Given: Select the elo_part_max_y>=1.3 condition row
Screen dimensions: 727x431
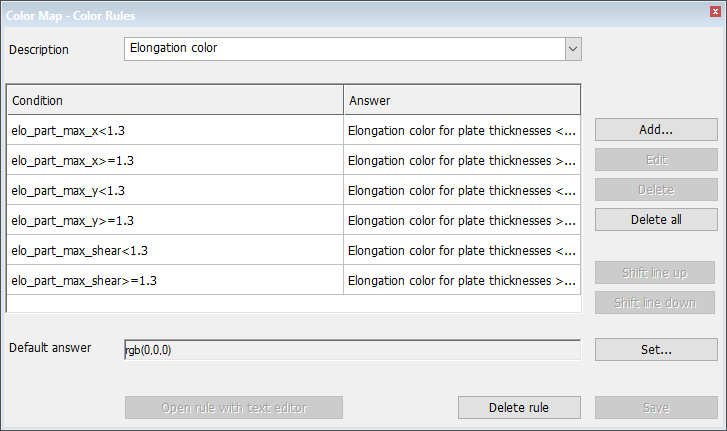Looking at the screenshot, I should coord(175,220).
